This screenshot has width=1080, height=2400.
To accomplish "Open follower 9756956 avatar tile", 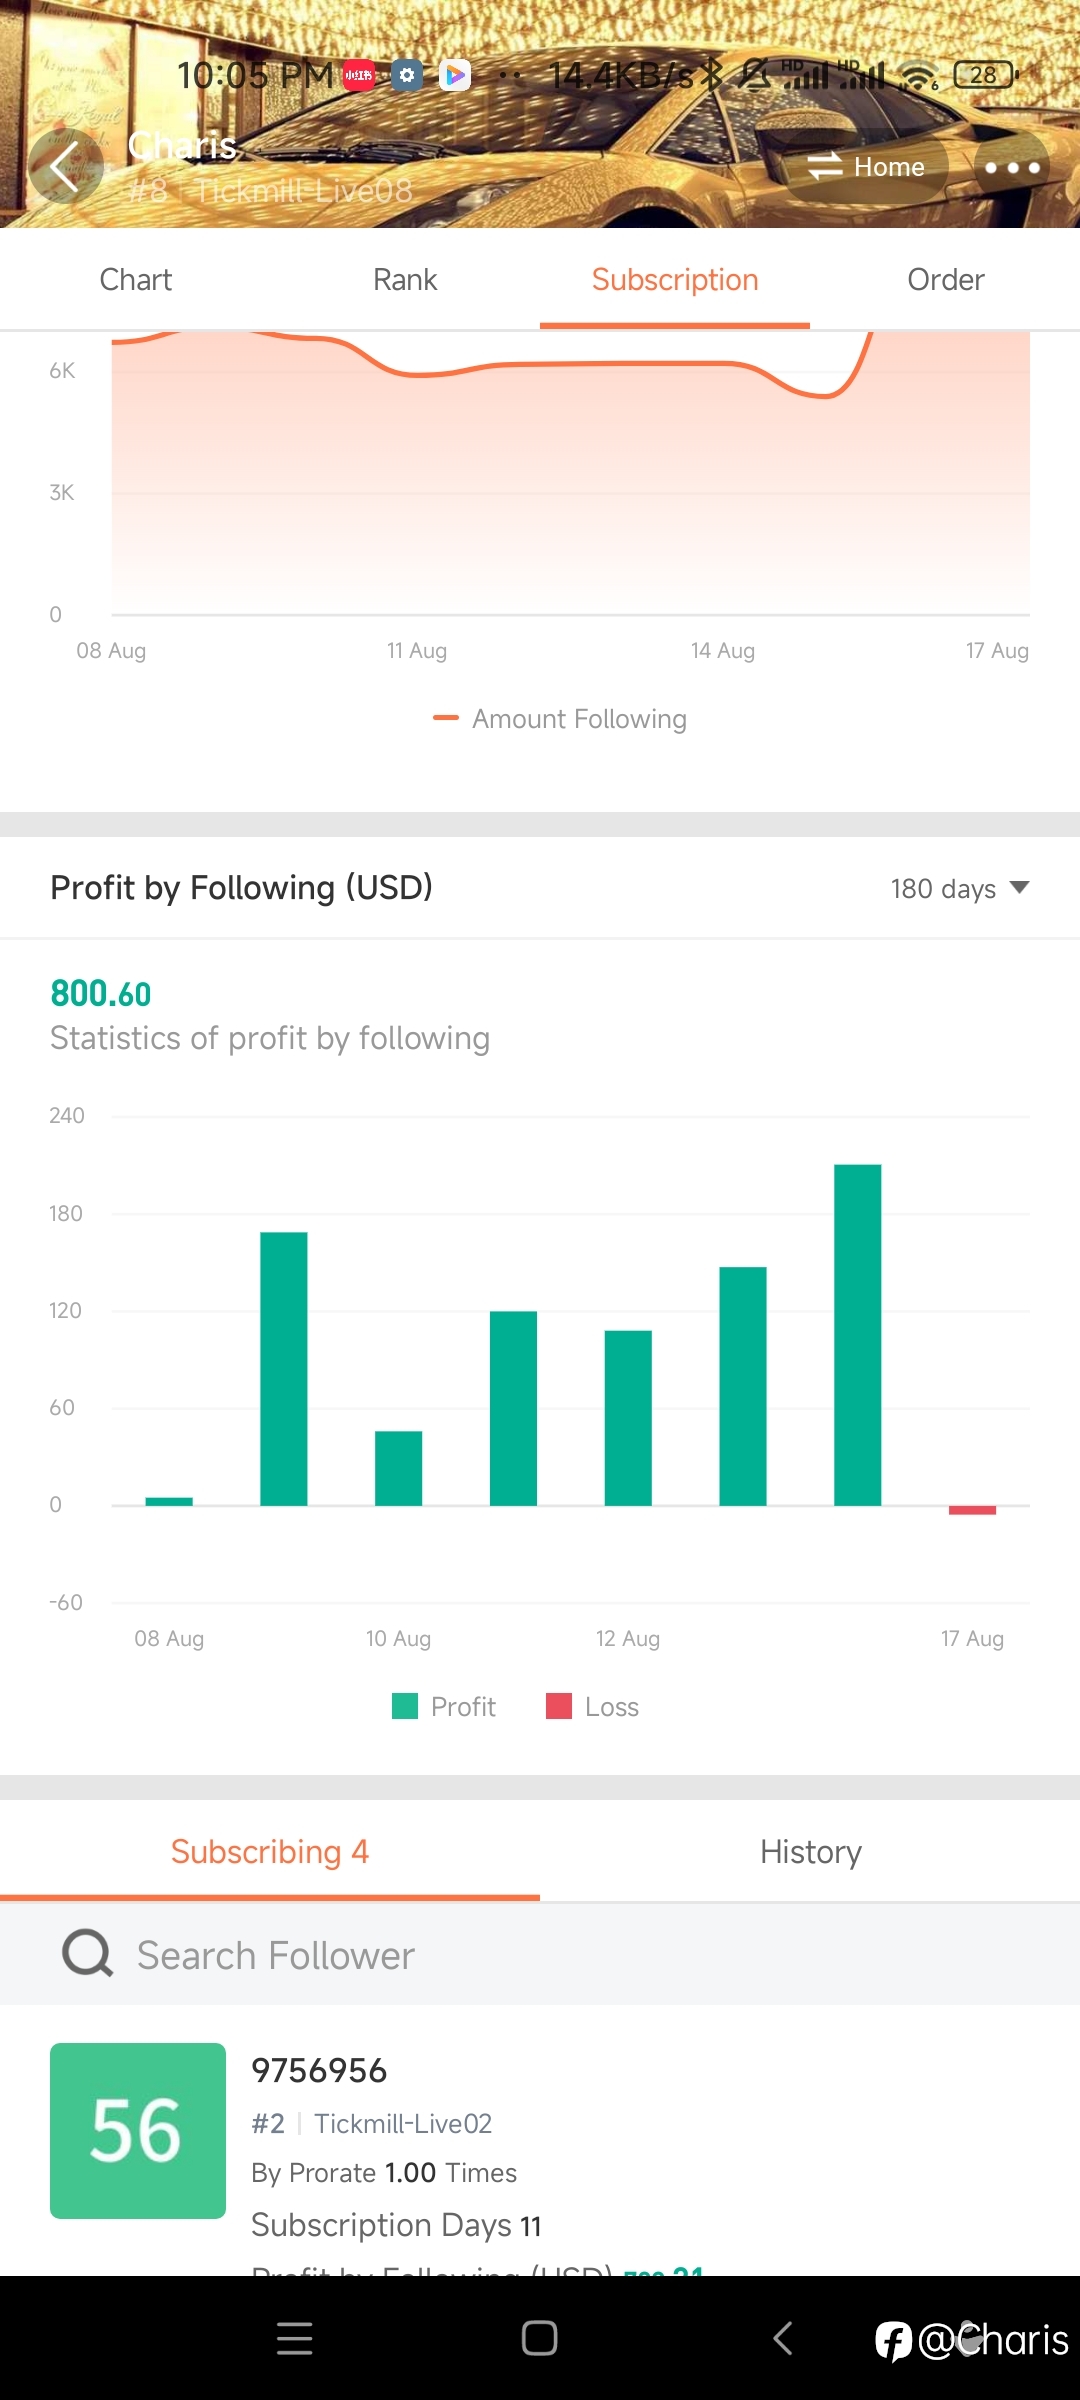I will (x=138, y=2131).
